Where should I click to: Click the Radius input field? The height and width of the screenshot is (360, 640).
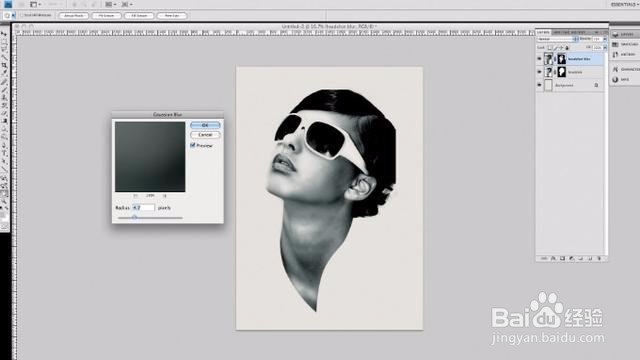(x=143, y=208)
